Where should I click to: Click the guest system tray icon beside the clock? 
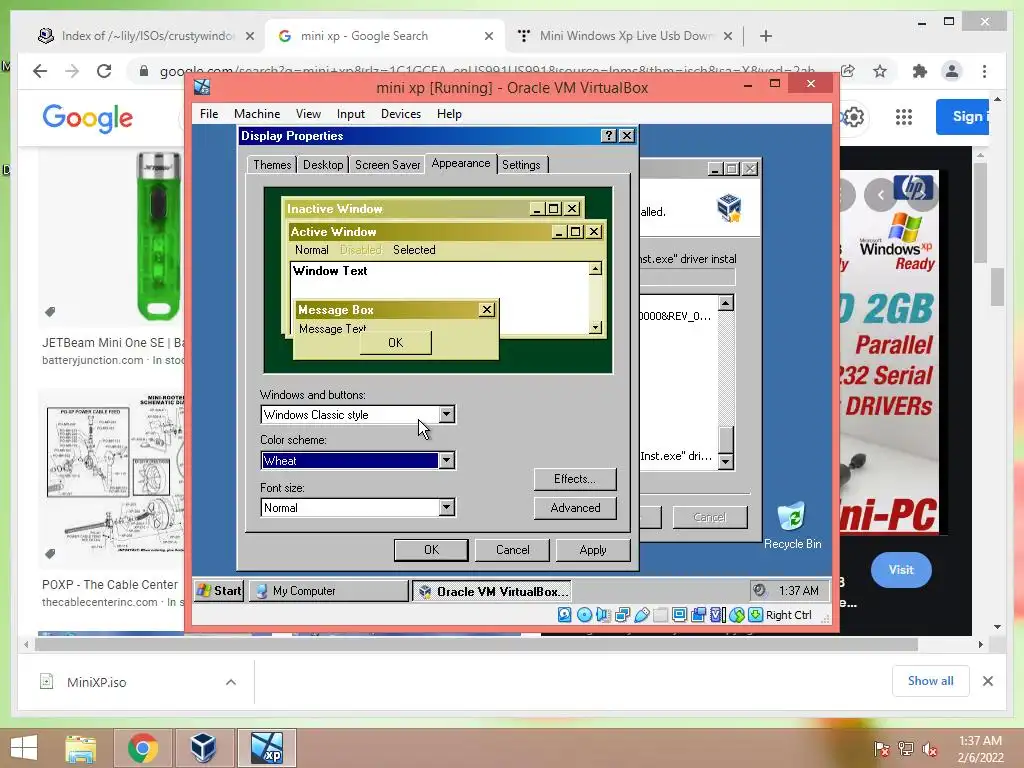tap(760, 590)
